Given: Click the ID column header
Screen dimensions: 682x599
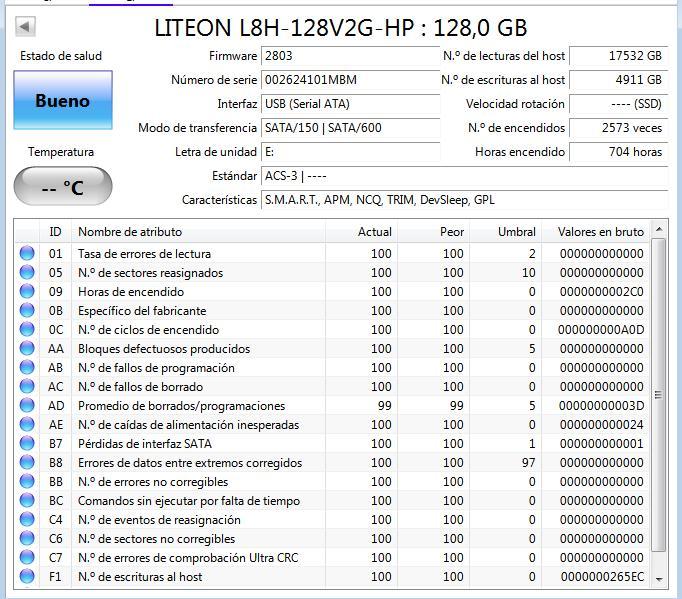Looking at the screenshot, I should (x=55, y=231).
